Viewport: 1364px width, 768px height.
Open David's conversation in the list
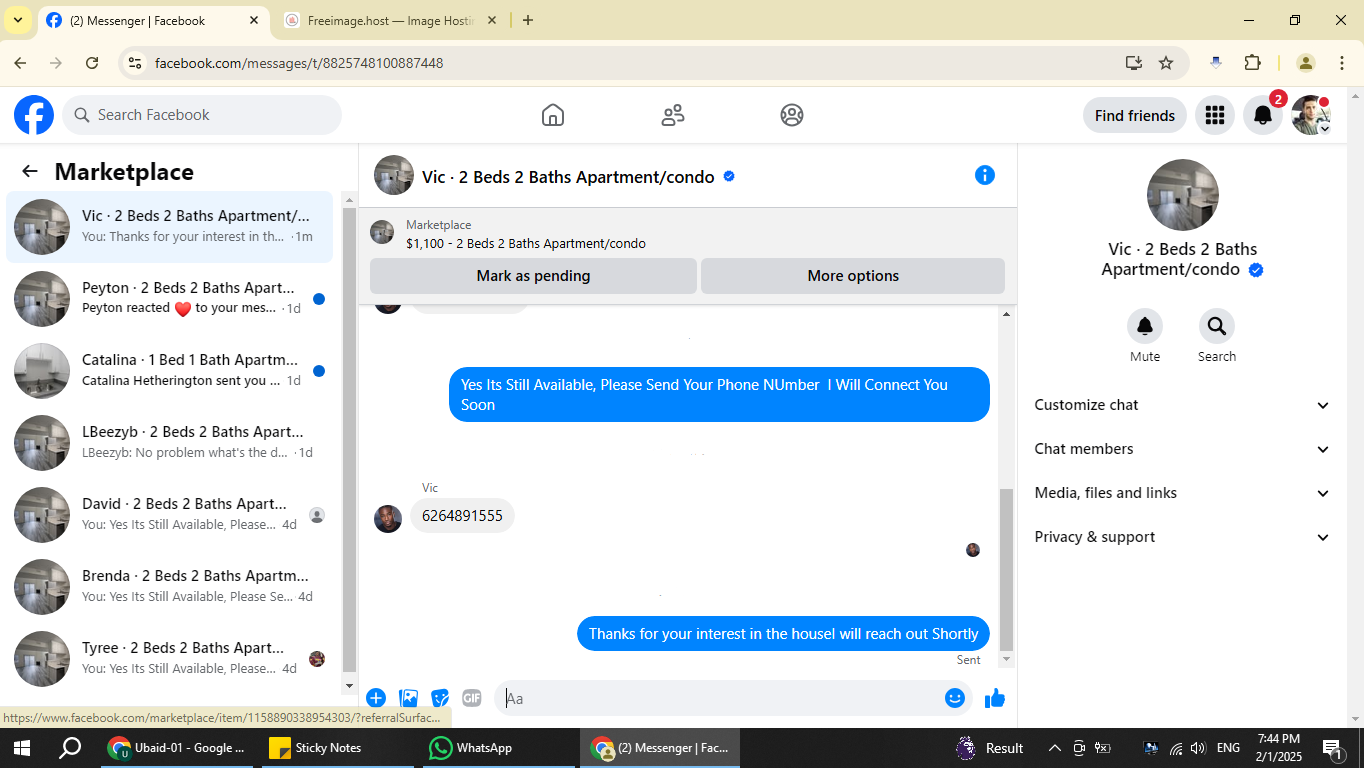click(169, 515)
